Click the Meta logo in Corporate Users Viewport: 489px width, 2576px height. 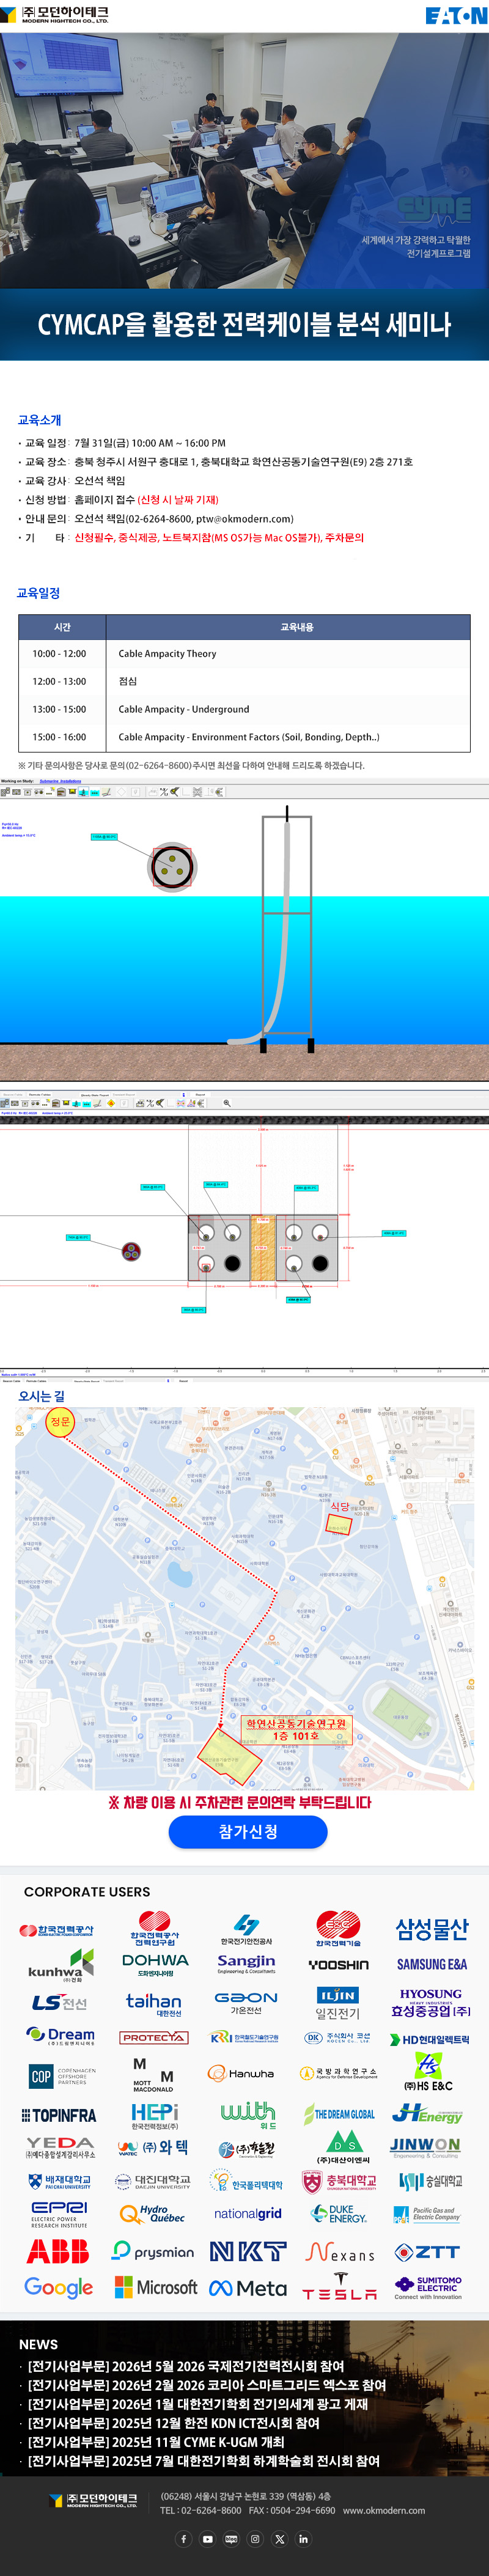tap(248, 2287)
